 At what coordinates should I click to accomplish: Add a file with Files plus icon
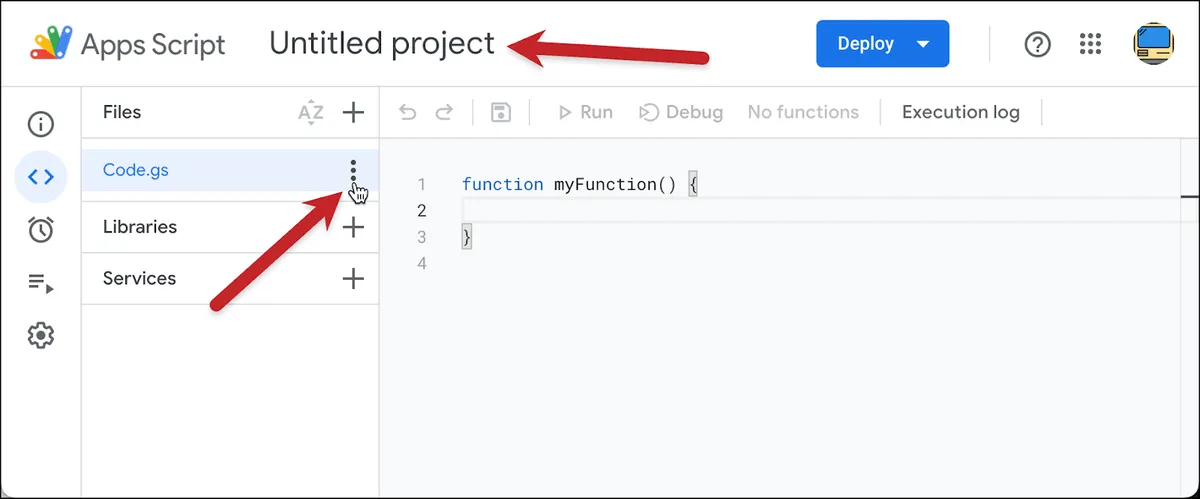(353, 113)
